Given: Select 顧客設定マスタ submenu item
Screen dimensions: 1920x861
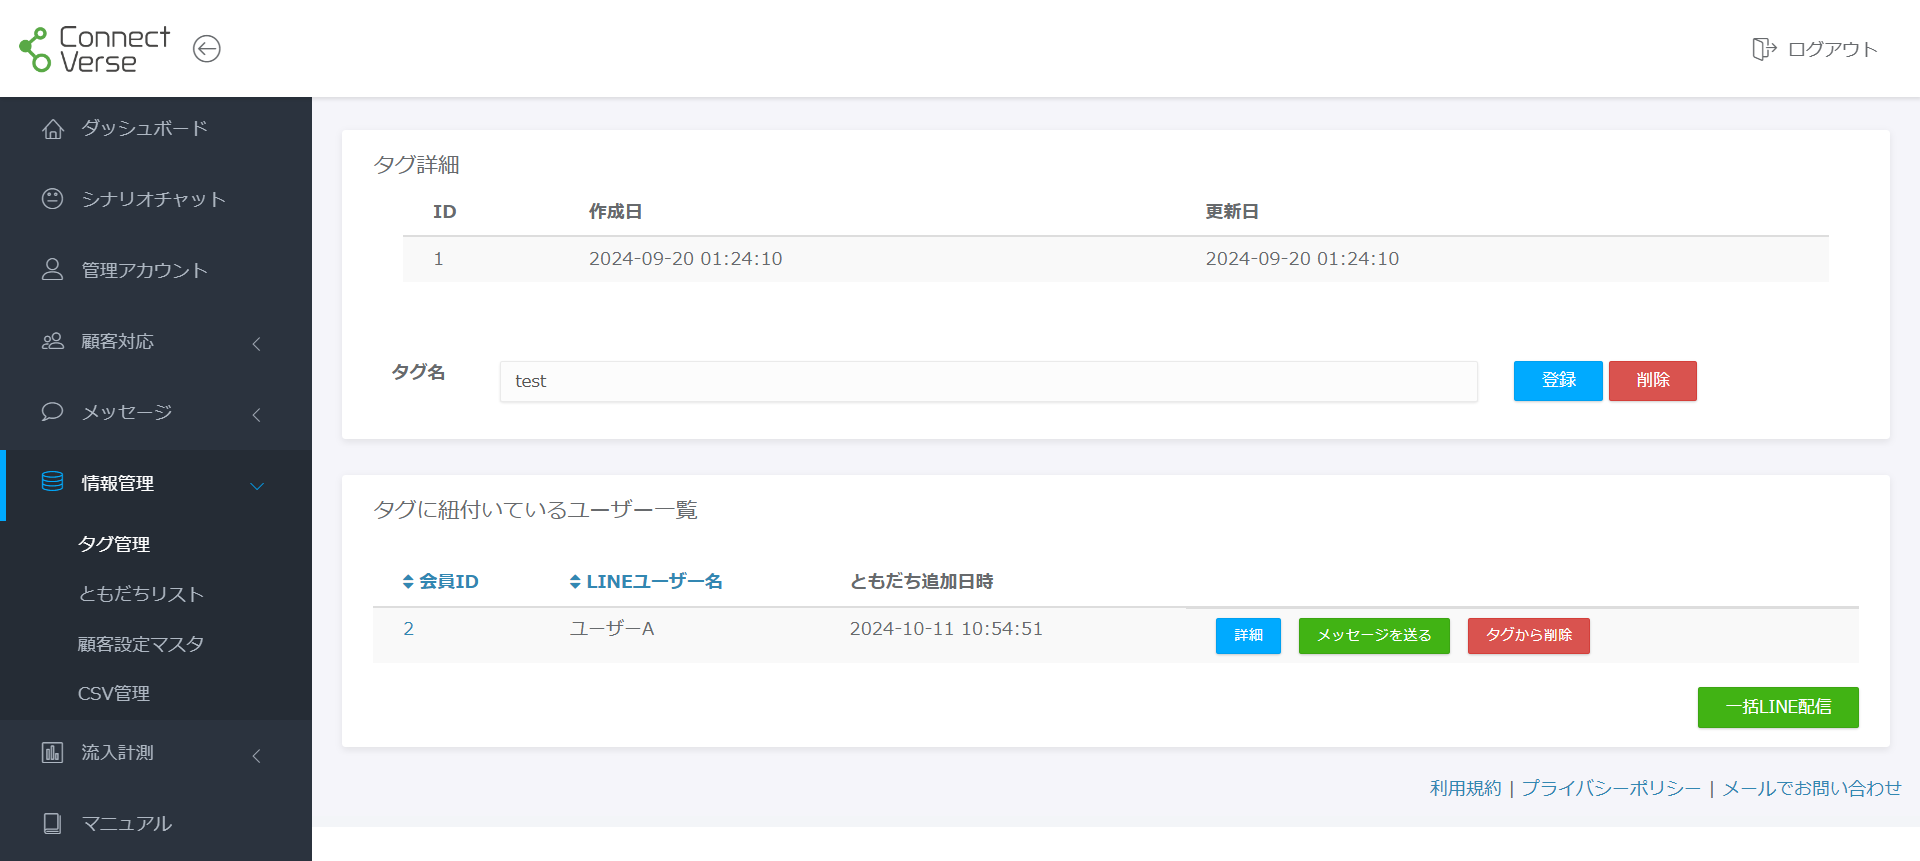Looking at the screenshot, I should point(141,644).
